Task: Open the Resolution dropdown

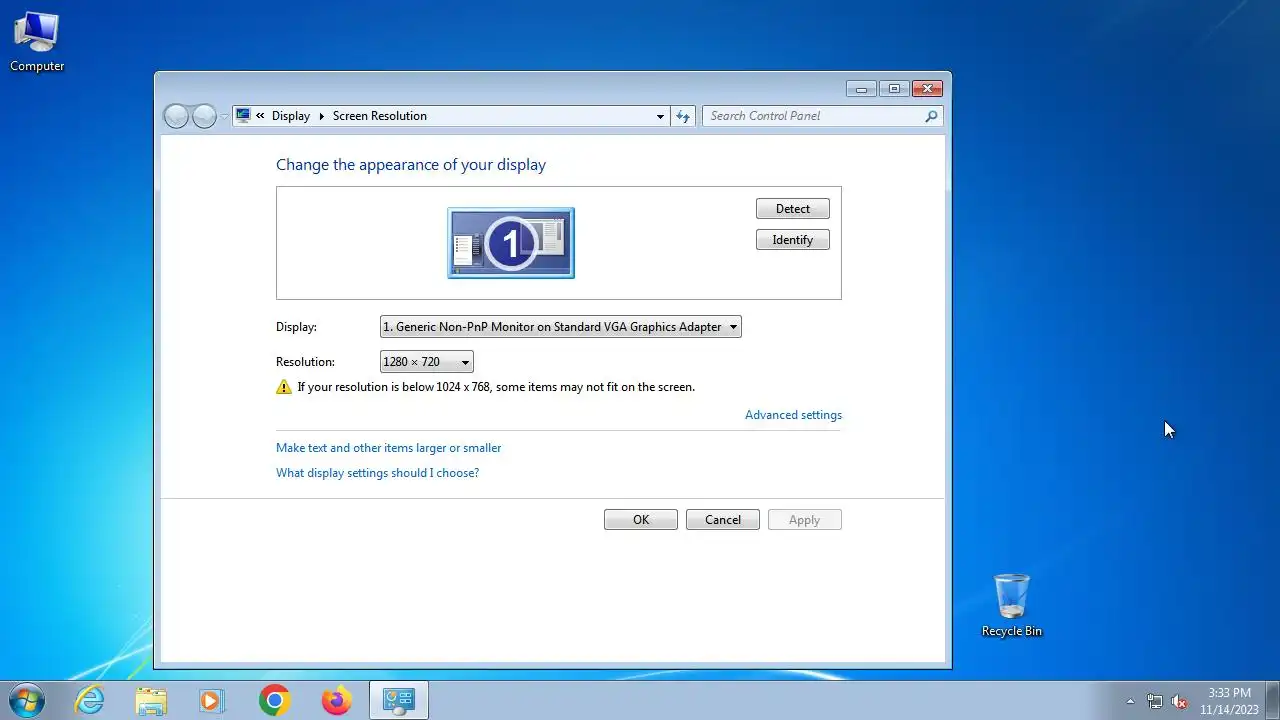Action: [427, 362]
